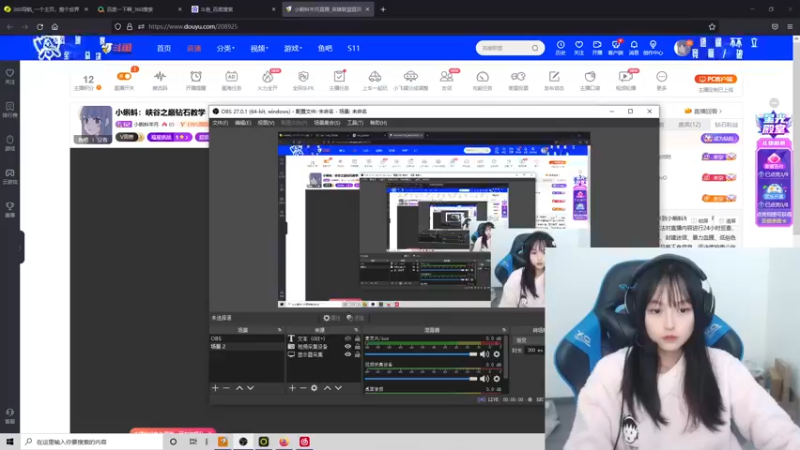Click the pencil edit icon in Douyu toolbar
This screenshot has width=800, height=450.
(x=554, y=77)
